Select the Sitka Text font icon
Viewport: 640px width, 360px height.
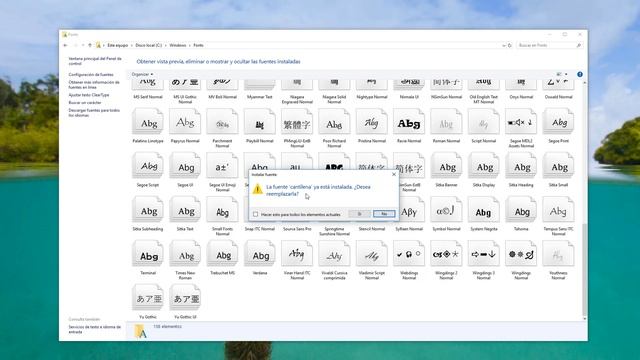coord(185,210)
